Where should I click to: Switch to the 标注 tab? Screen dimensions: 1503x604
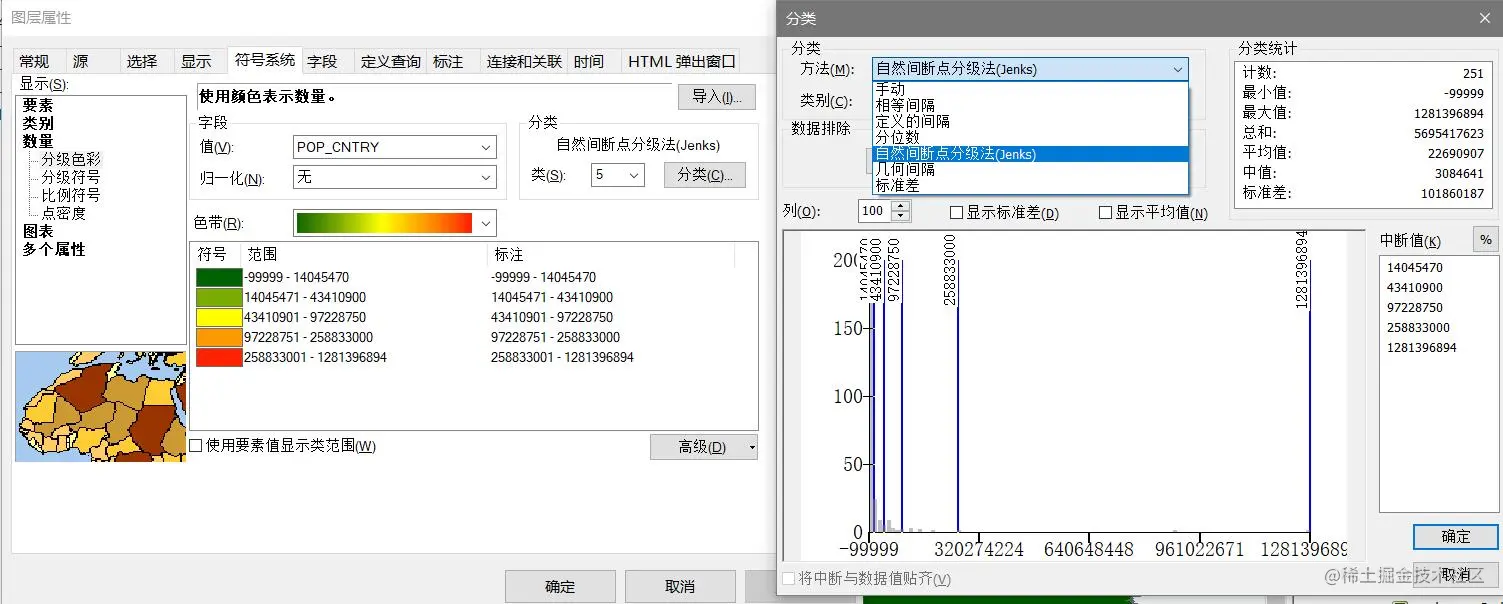[x=448, y=61]
